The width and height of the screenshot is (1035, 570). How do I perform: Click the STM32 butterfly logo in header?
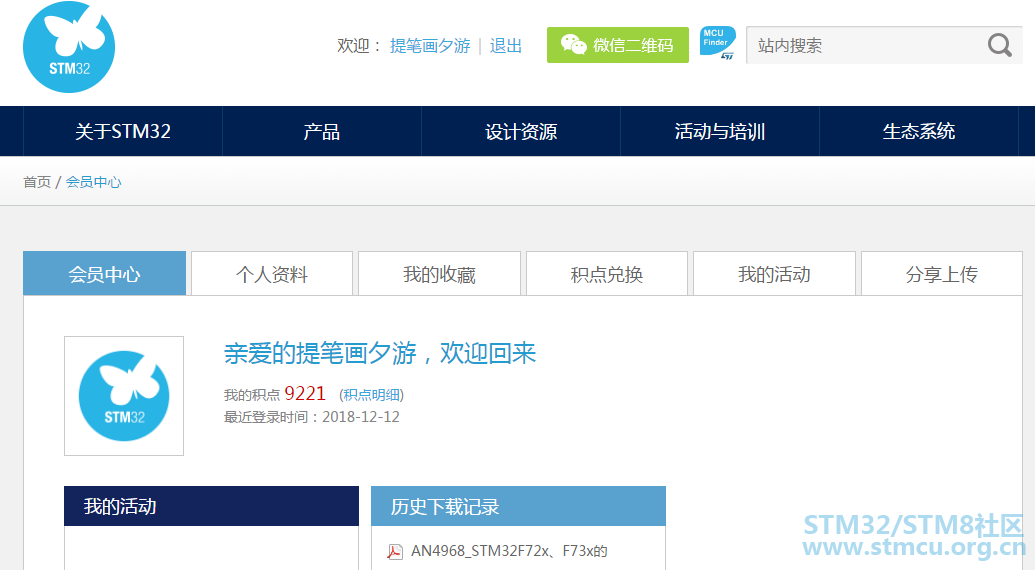point(69,47)
